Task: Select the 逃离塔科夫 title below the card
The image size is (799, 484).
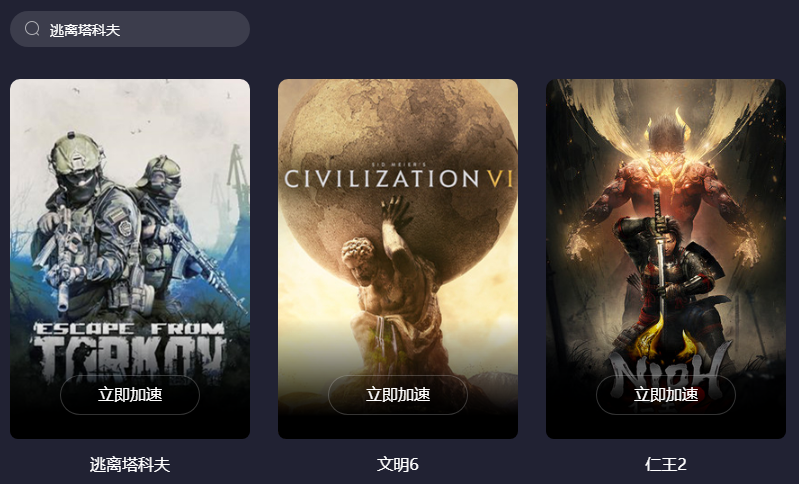Action: tap(130, 464)
